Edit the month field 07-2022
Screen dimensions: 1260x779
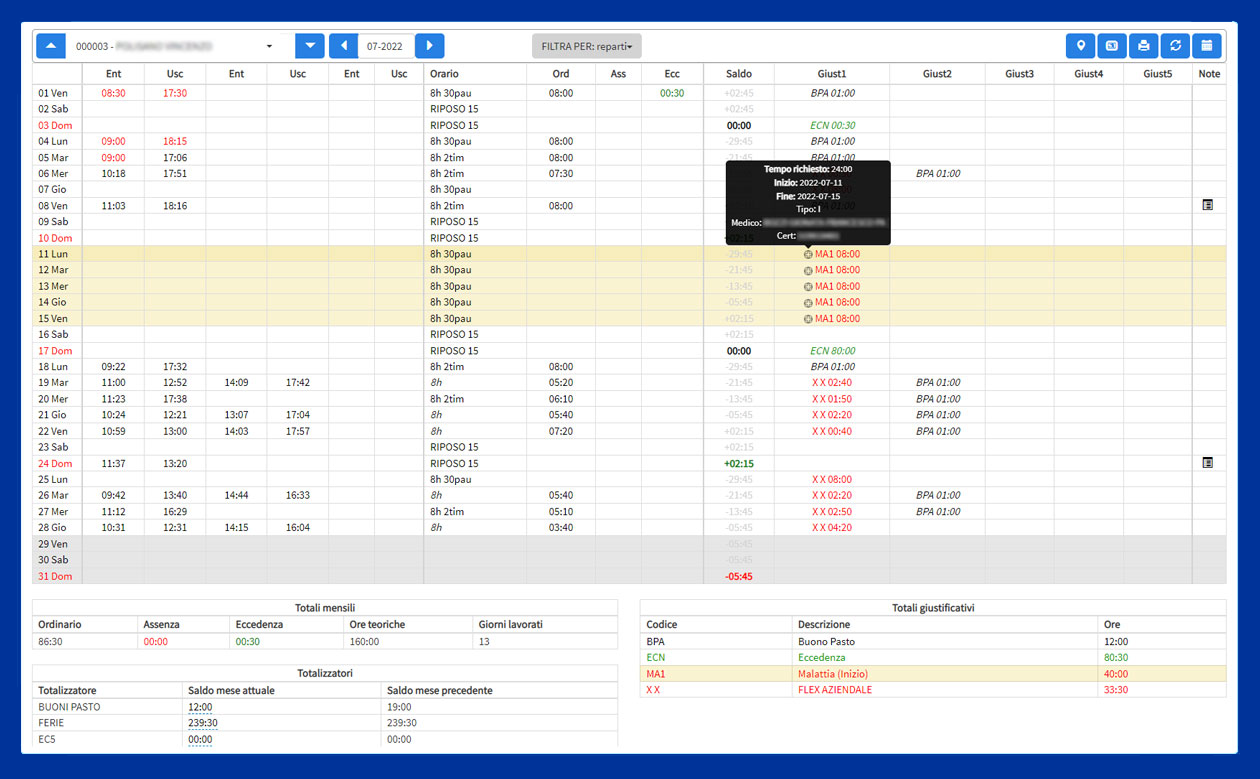click(x=386, y=46)
